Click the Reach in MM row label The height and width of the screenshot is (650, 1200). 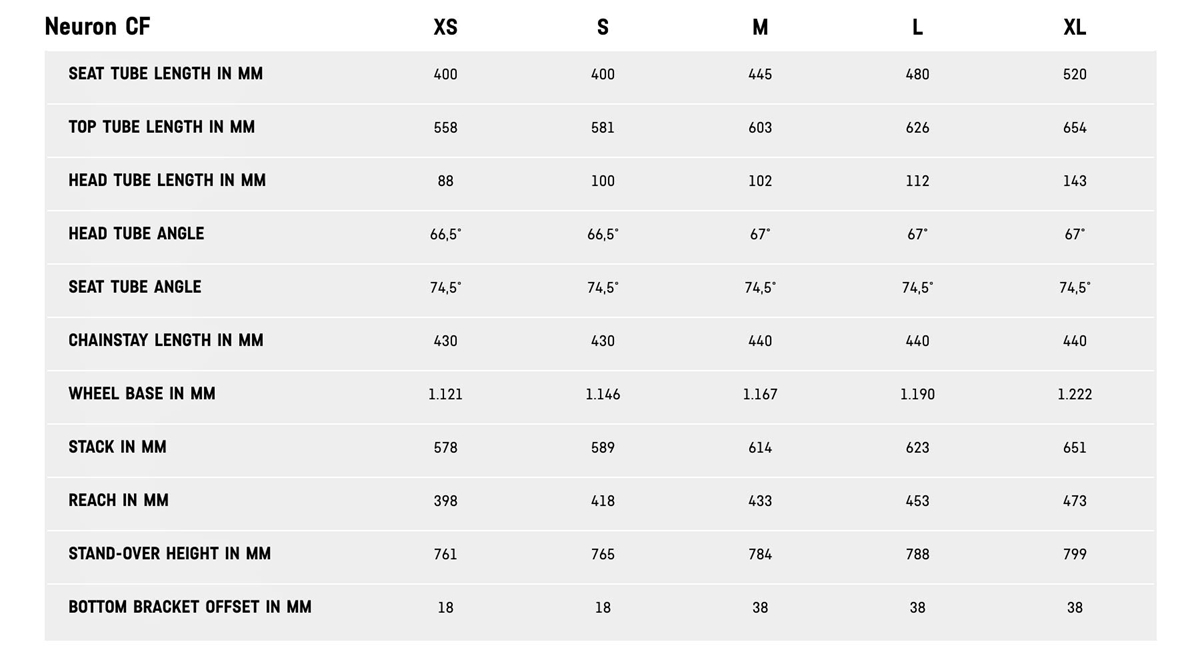click(x=118, y=500)
